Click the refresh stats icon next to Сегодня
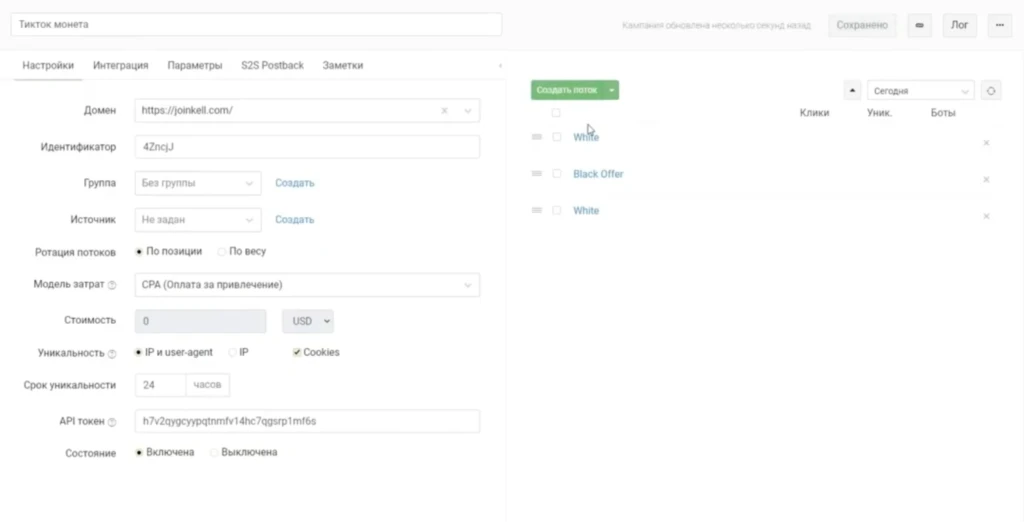Screen dimensions: 1024x522 991,91
